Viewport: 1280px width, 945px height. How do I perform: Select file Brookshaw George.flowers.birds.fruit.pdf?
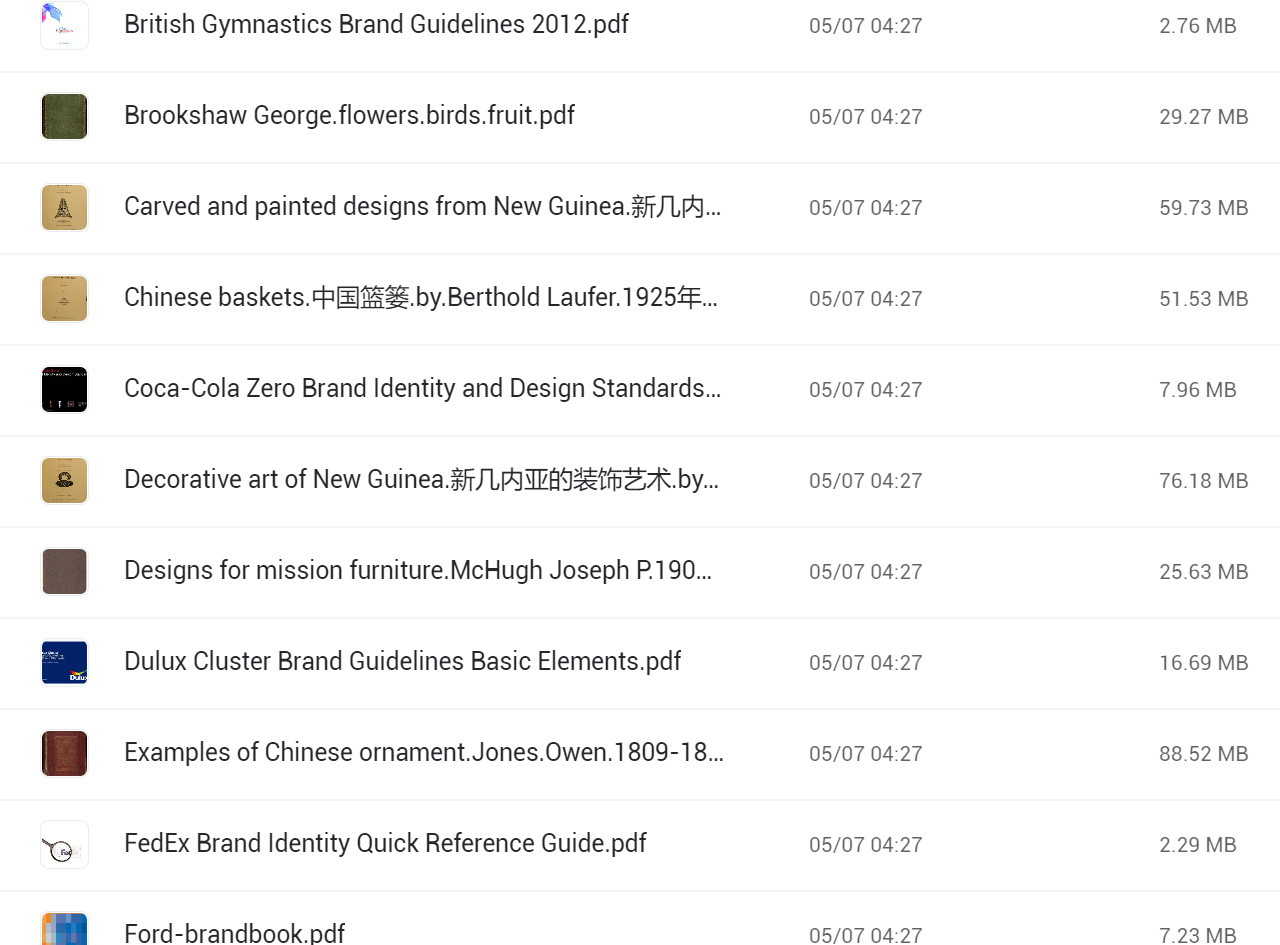click(x=349, y=115)
